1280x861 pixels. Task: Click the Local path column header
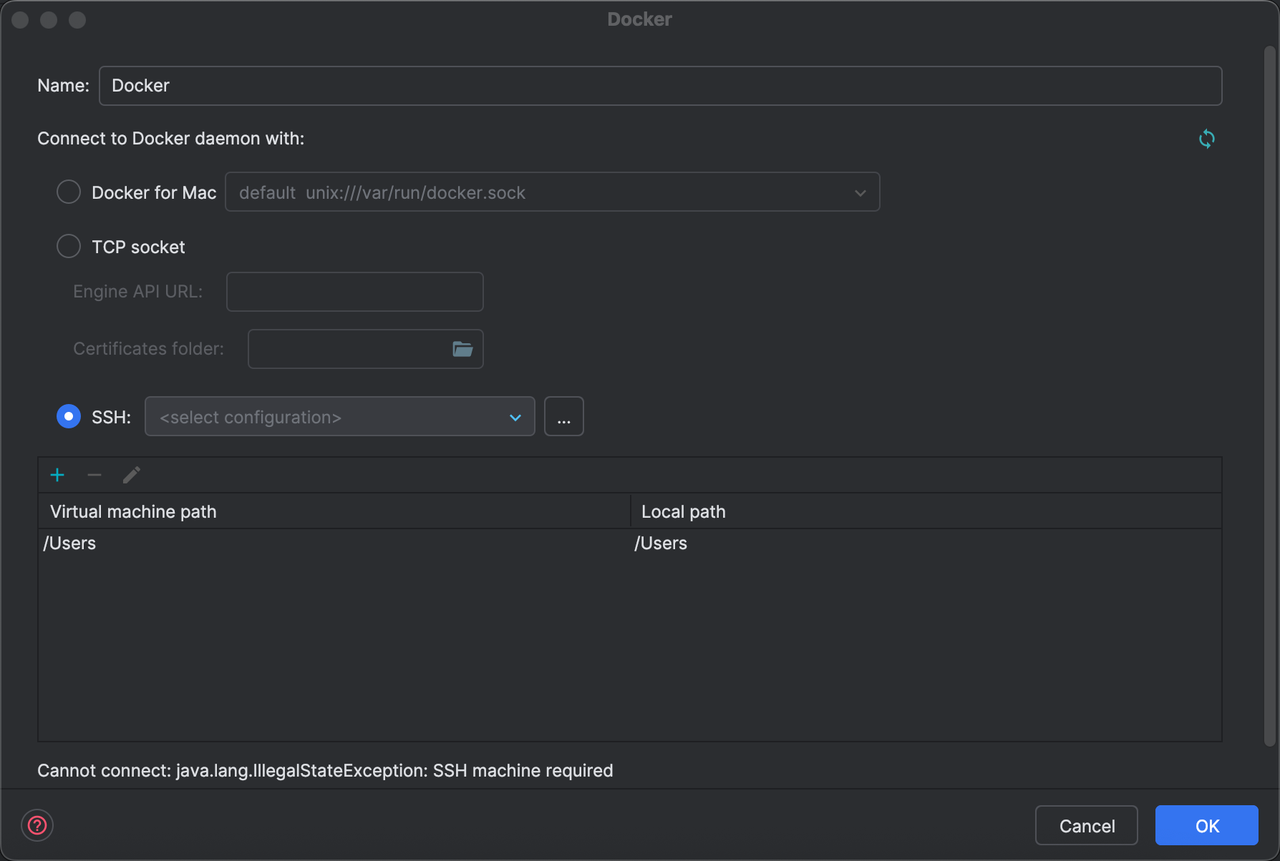coord(926,511)
